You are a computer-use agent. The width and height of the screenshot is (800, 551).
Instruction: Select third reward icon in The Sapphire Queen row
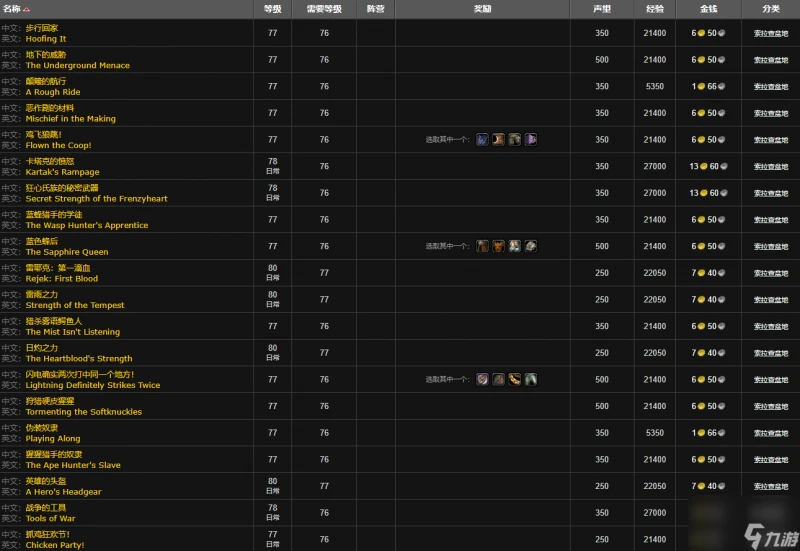515,246
